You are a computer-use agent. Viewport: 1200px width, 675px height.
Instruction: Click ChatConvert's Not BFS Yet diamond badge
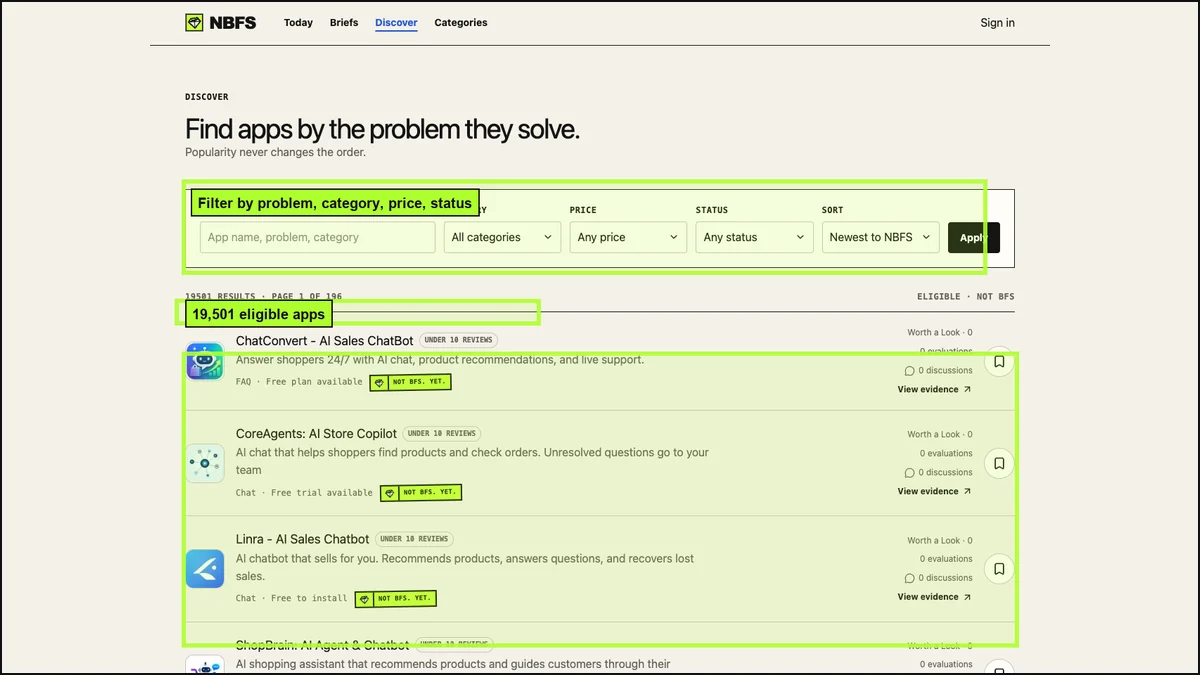410,382
